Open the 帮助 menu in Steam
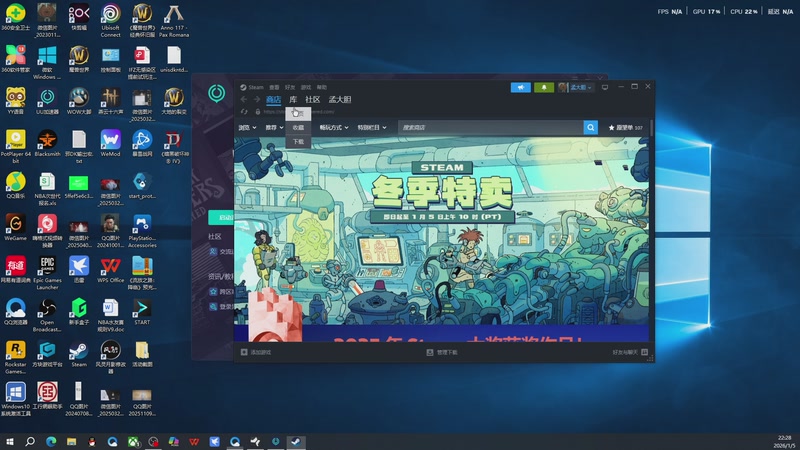The height and width of the screenshot is (450, 800). [x=321, y=87]
